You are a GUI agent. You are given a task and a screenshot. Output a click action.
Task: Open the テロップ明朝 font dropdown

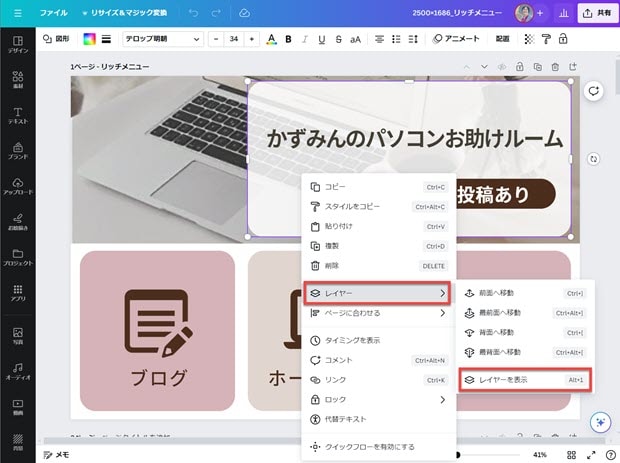click(x=164, y=39)
